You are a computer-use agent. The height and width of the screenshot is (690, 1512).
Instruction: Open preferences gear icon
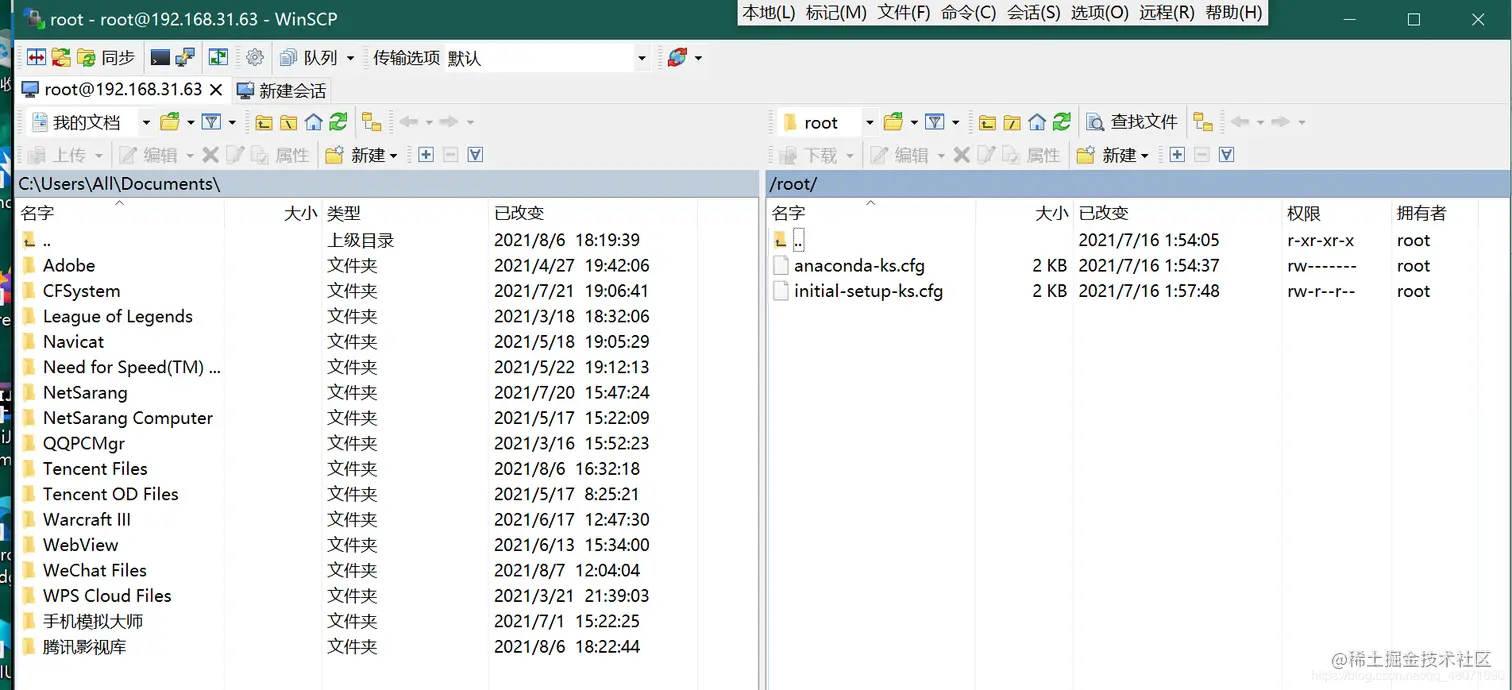[255, 58]
